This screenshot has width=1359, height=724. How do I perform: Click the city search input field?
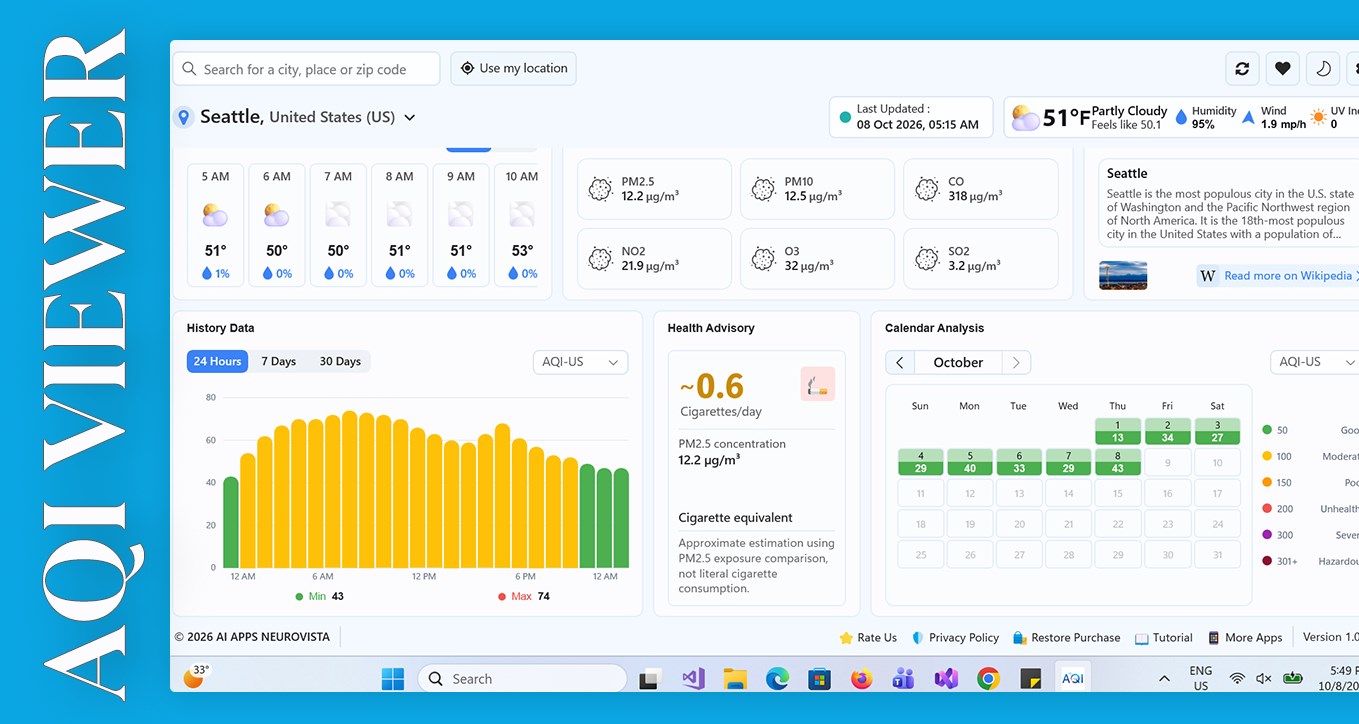tap(307, 69)
